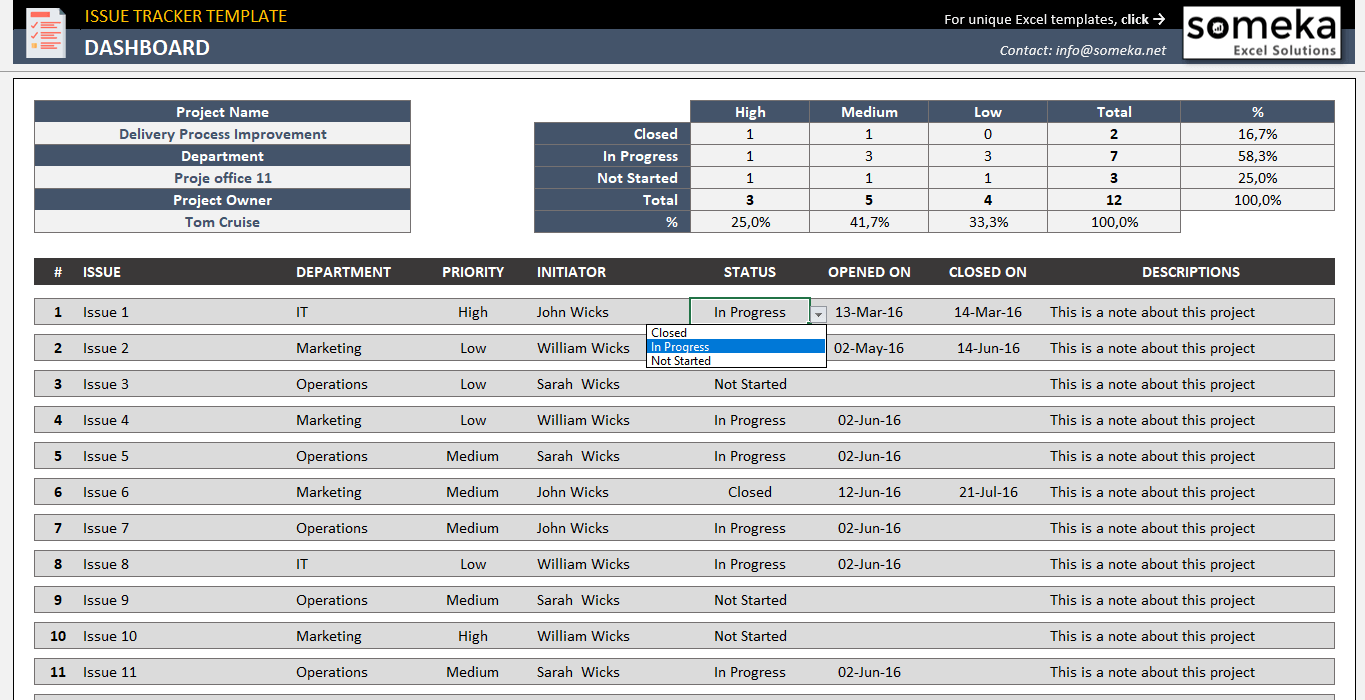This screenshot has height=700, width=1365.
Task: Click the "High" summary column header
Action: coord(749,111)
